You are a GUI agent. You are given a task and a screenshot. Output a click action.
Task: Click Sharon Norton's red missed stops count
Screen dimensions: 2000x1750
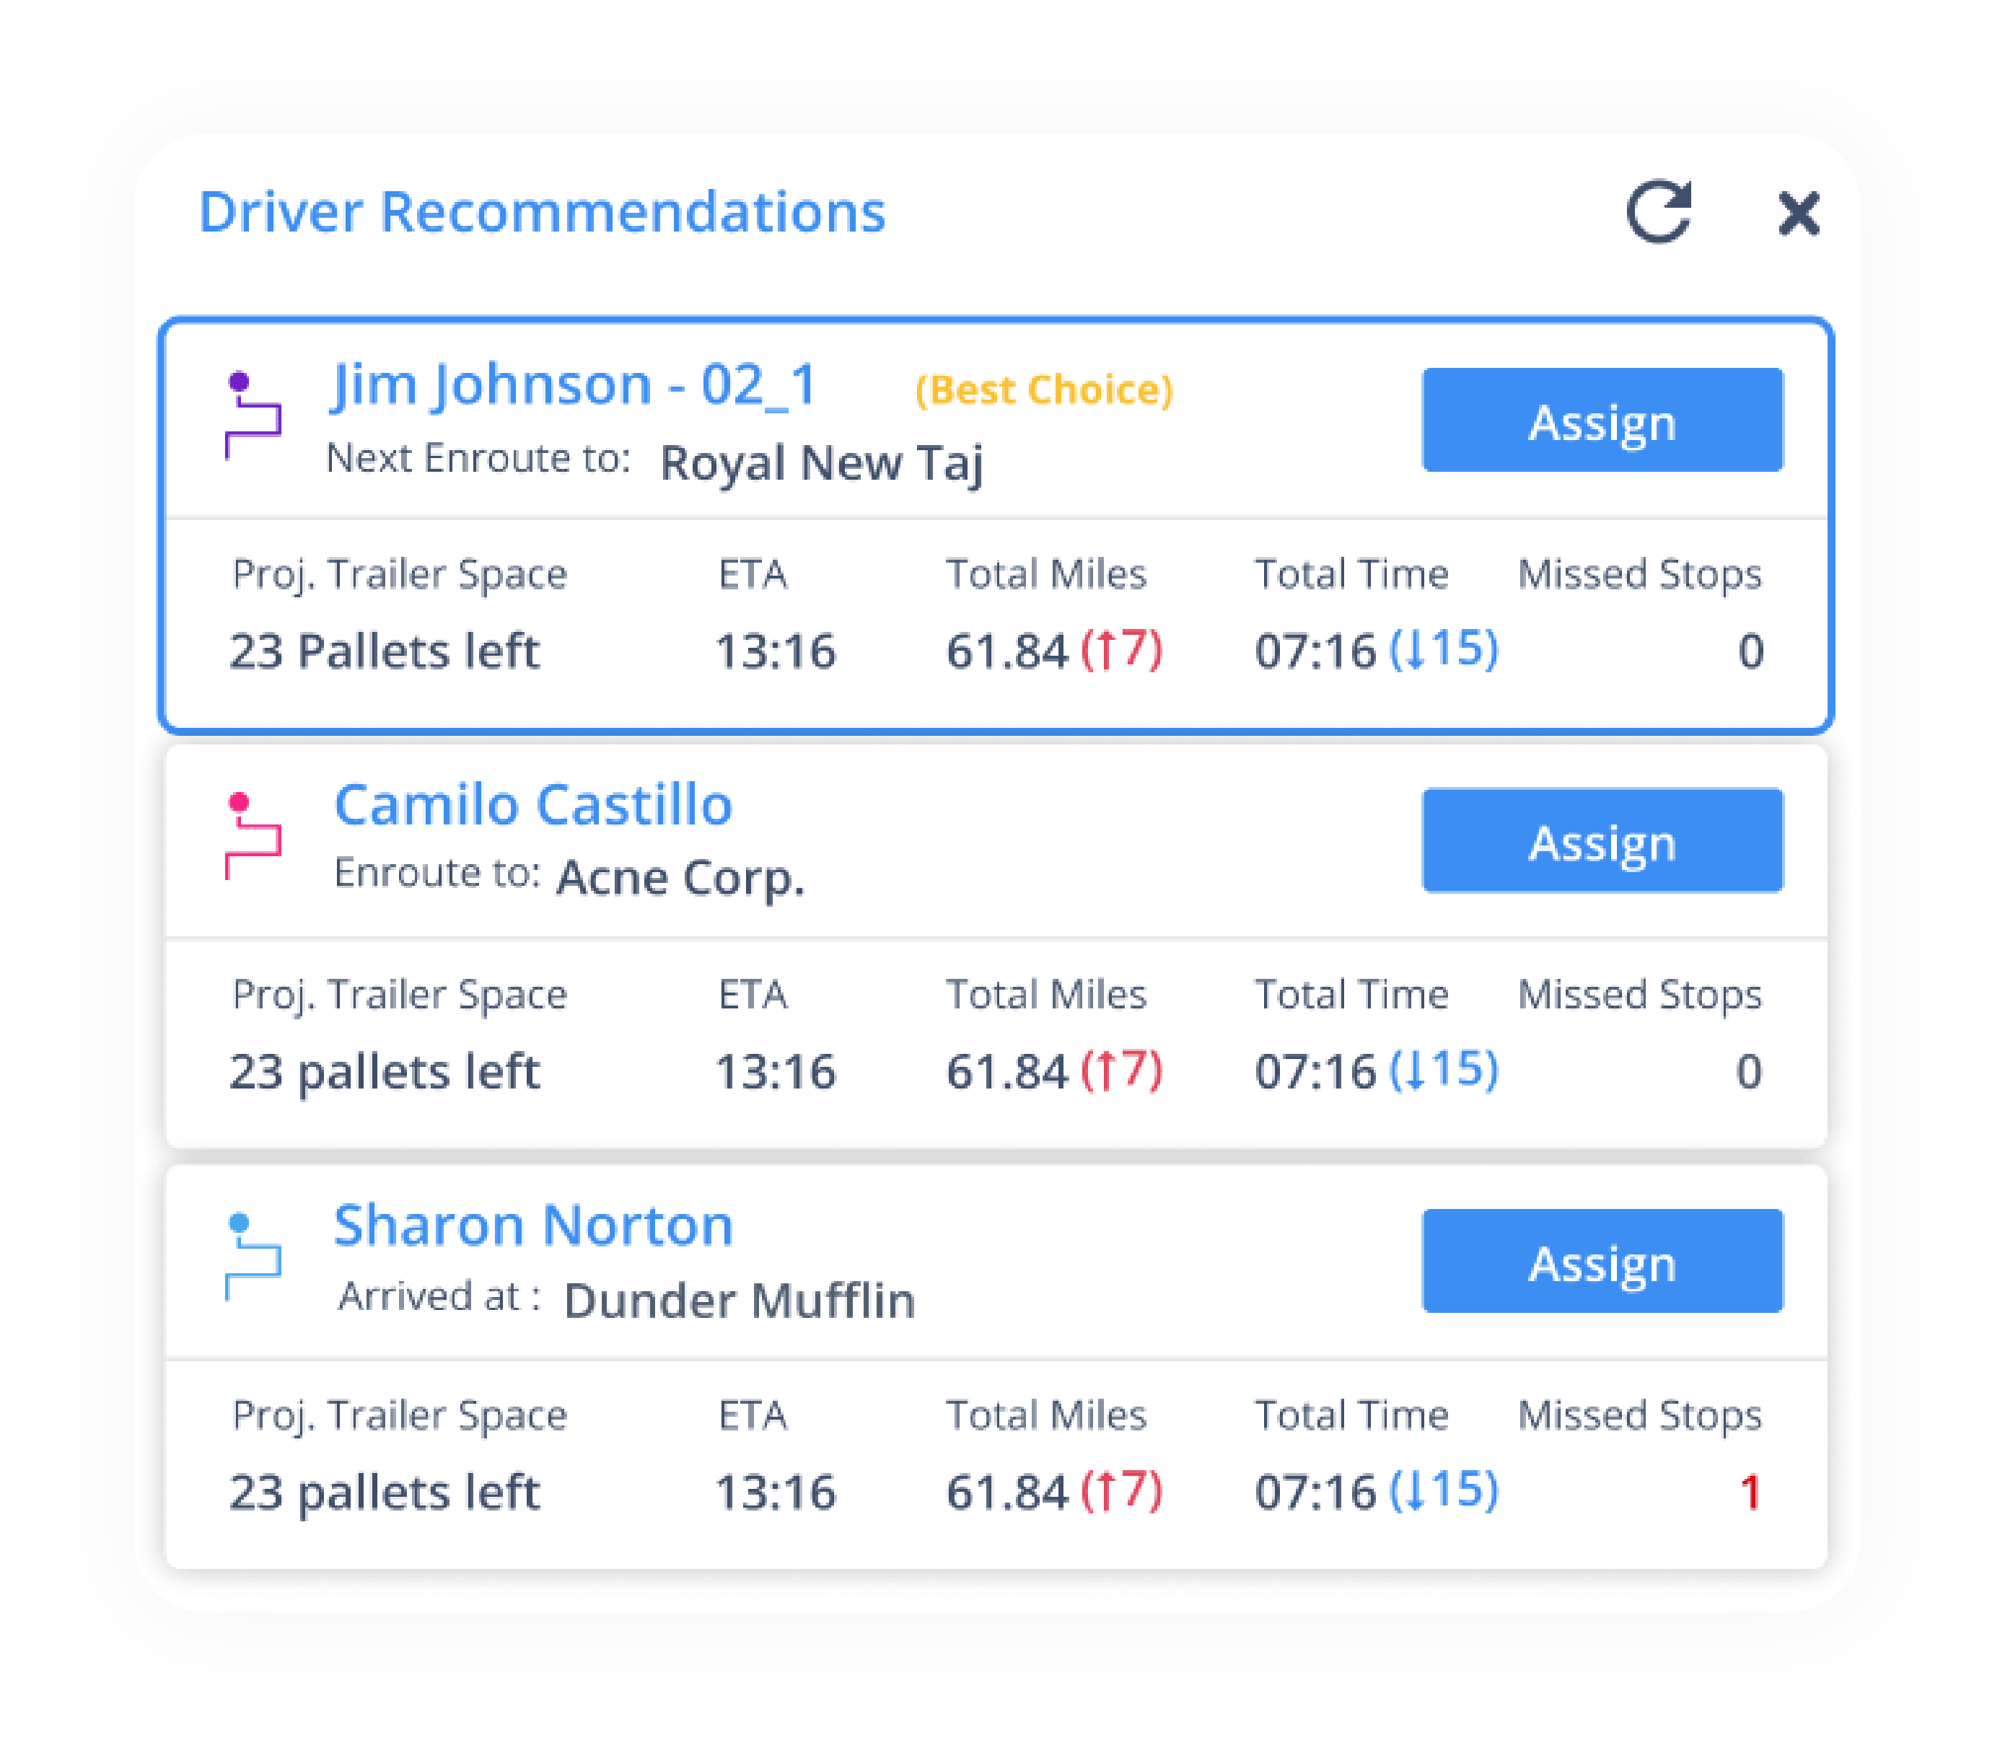1749,1492
